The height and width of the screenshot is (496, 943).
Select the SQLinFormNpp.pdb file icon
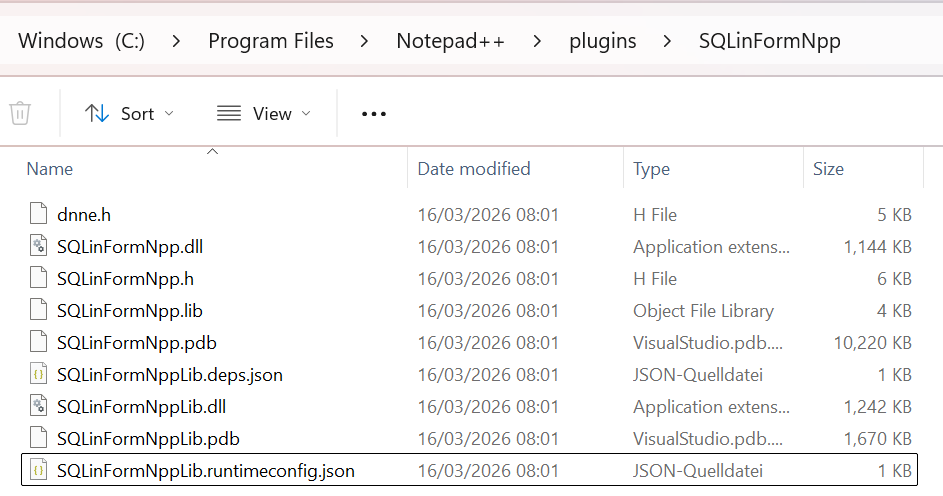pos(38,343)
